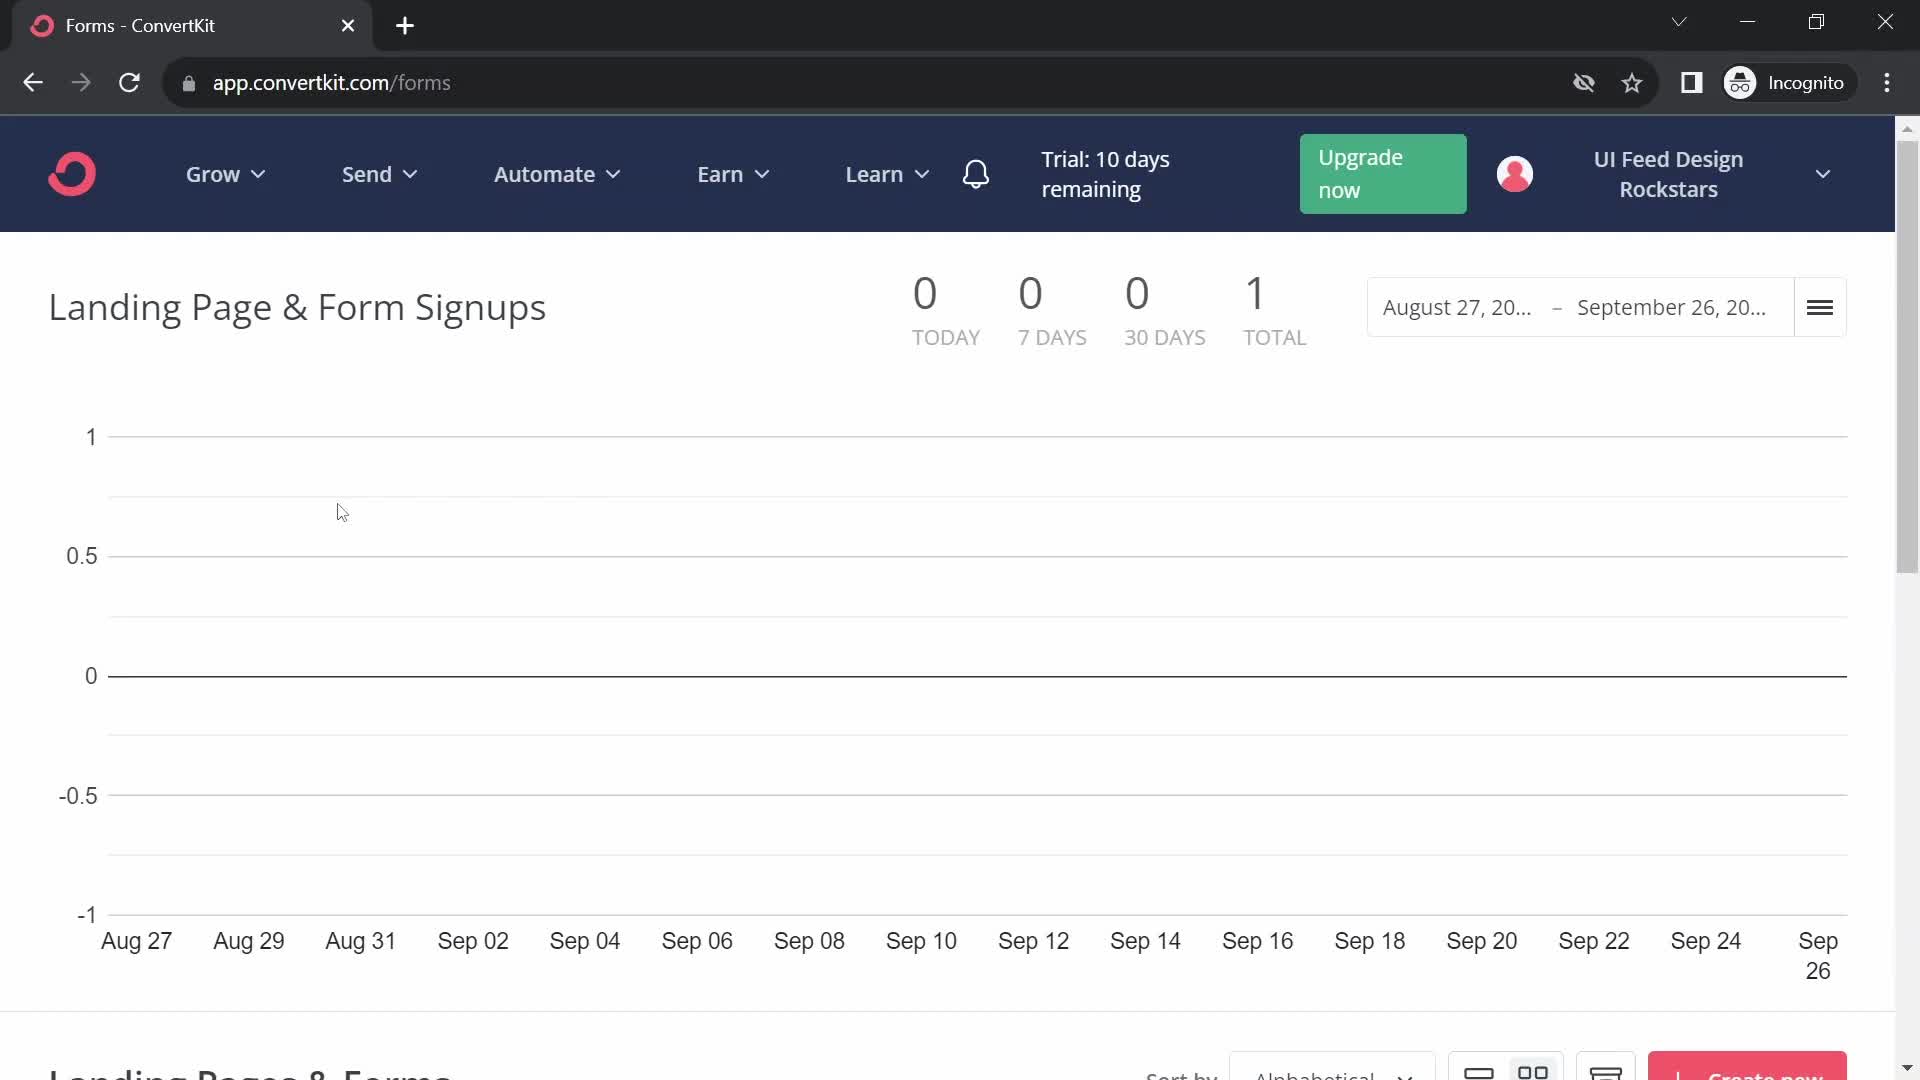Click the 30 DAYS signups stat
This screenshot has width=1920, height=1080.
pos(1138,306)
